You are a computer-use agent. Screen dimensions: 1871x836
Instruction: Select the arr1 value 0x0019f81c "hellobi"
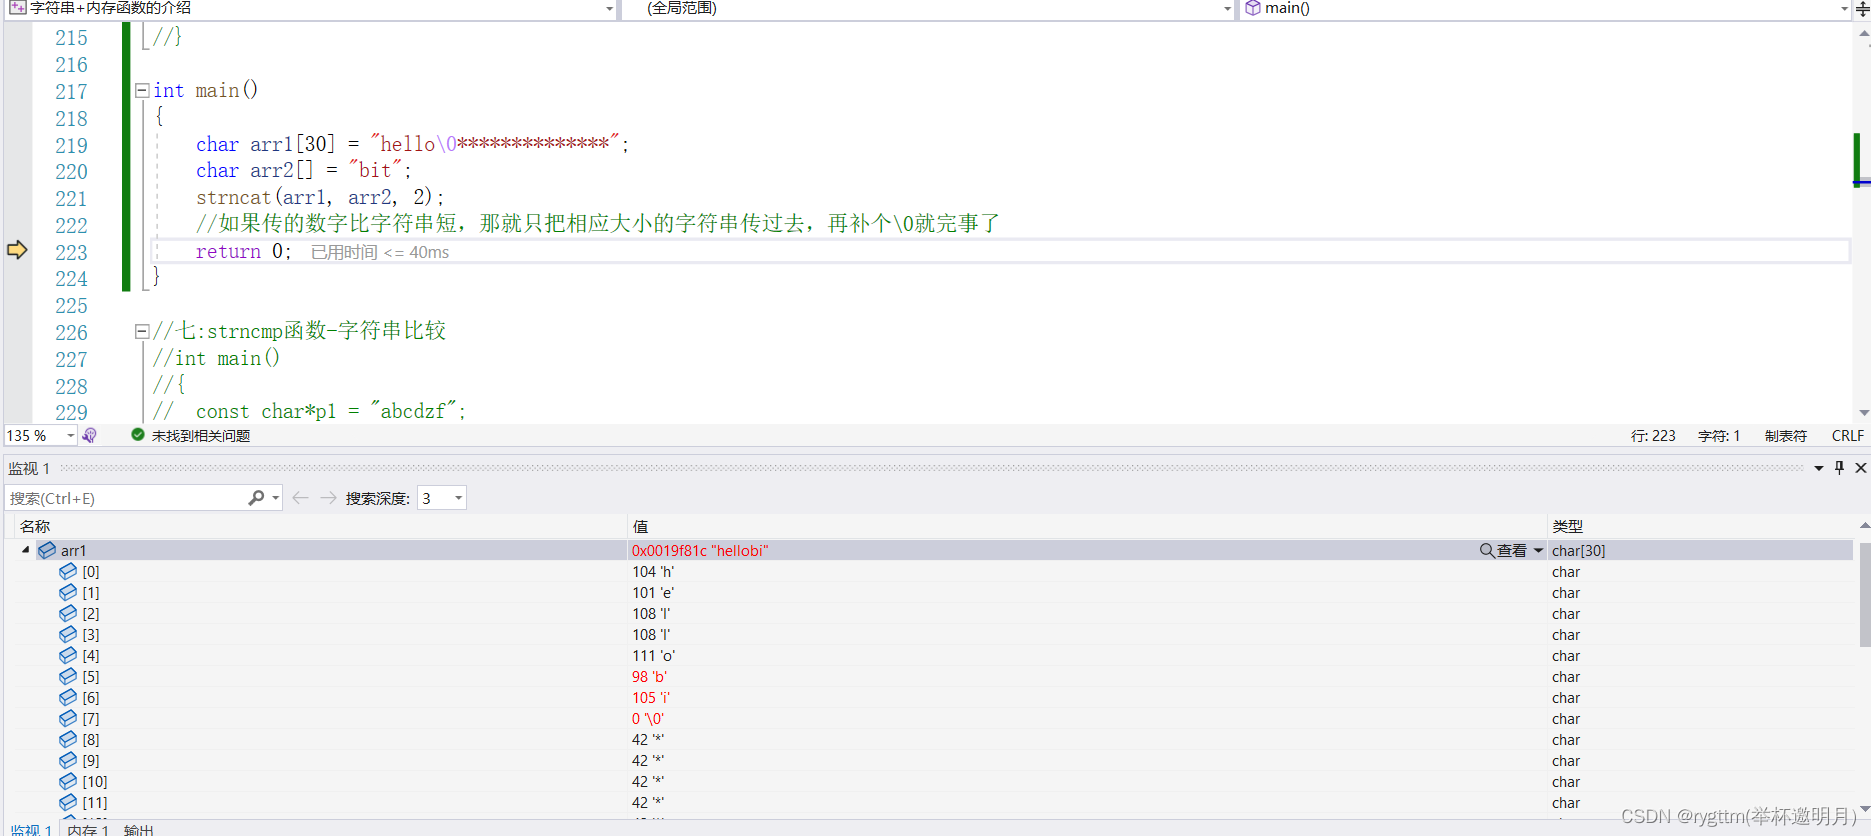[x=700, y=551]
